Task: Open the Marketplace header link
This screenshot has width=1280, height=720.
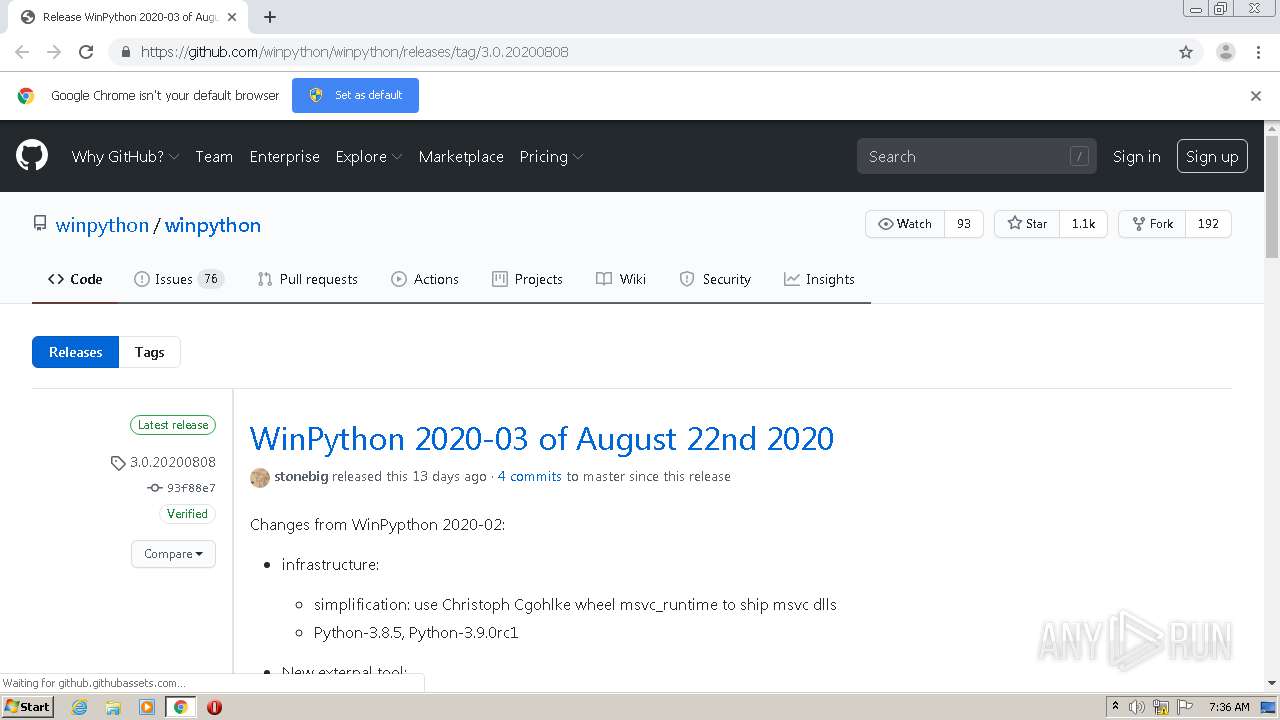Action: [461, 156]
